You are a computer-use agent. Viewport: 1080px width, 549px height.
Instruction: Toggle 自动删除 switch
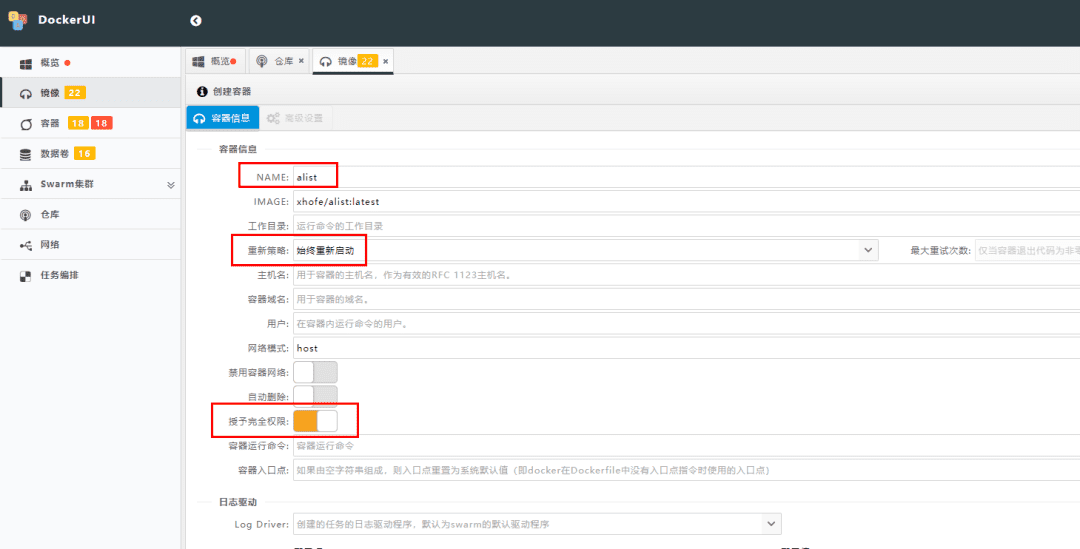coord(315,396)
